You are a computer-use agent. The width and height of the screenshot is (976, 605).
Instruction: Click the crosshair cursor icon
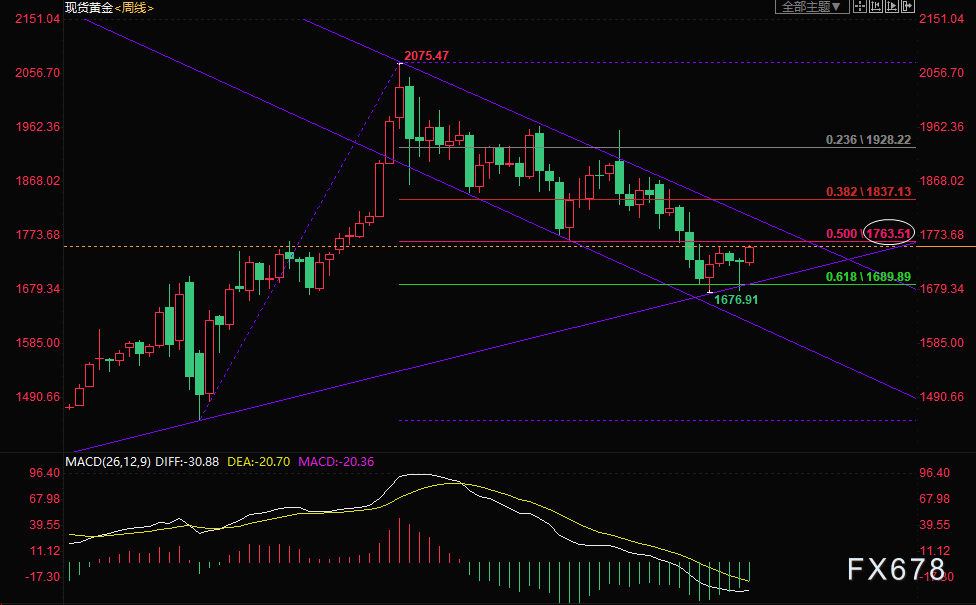(x=860, y=7)
